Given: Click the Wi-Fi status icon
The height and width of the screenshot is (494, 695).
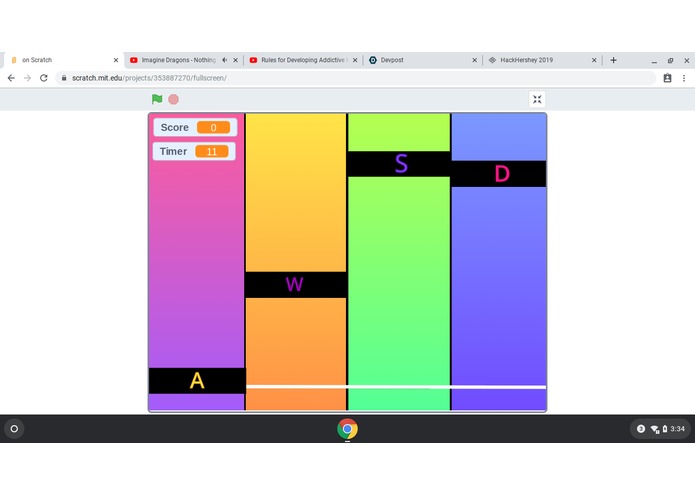Looking at the screenshot, I should pyautogui.click(x=654, y=429).
